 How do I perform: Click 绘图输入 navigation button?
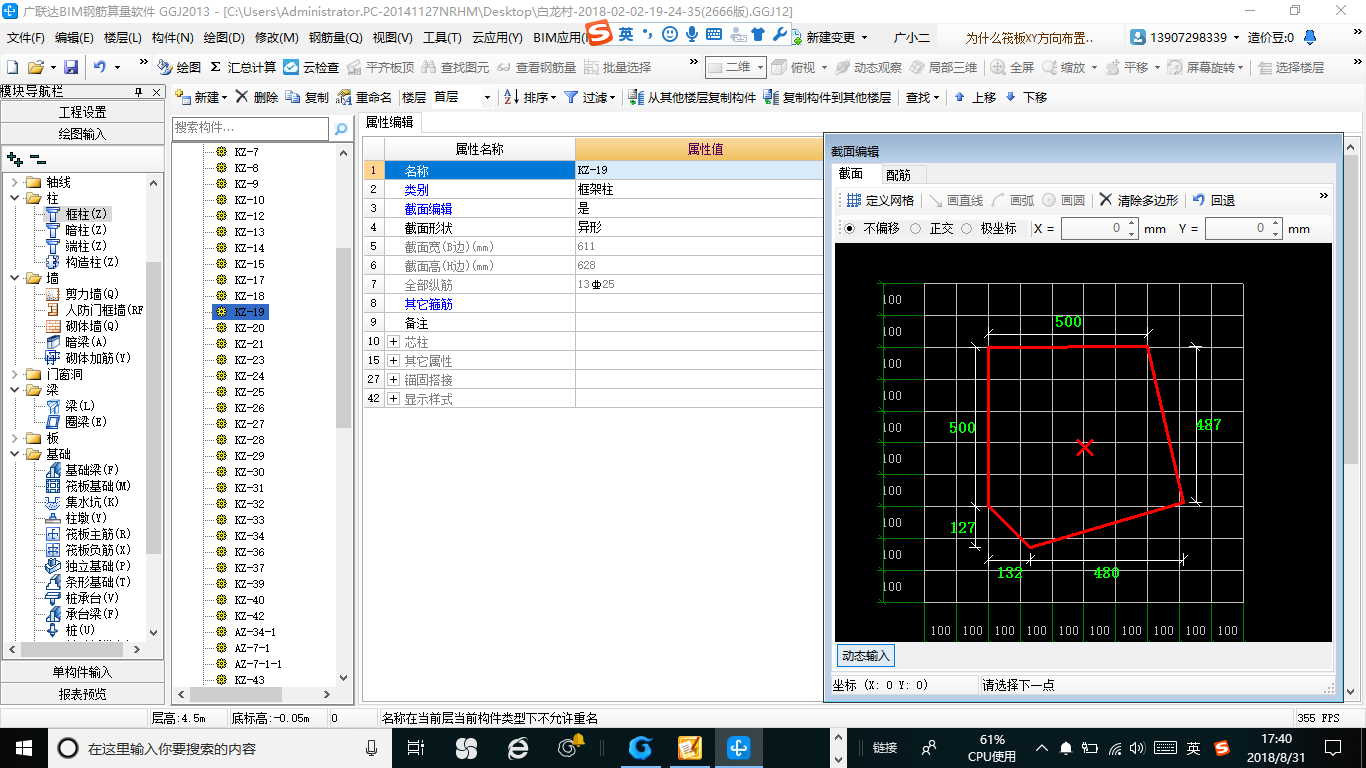click(82, 133)
